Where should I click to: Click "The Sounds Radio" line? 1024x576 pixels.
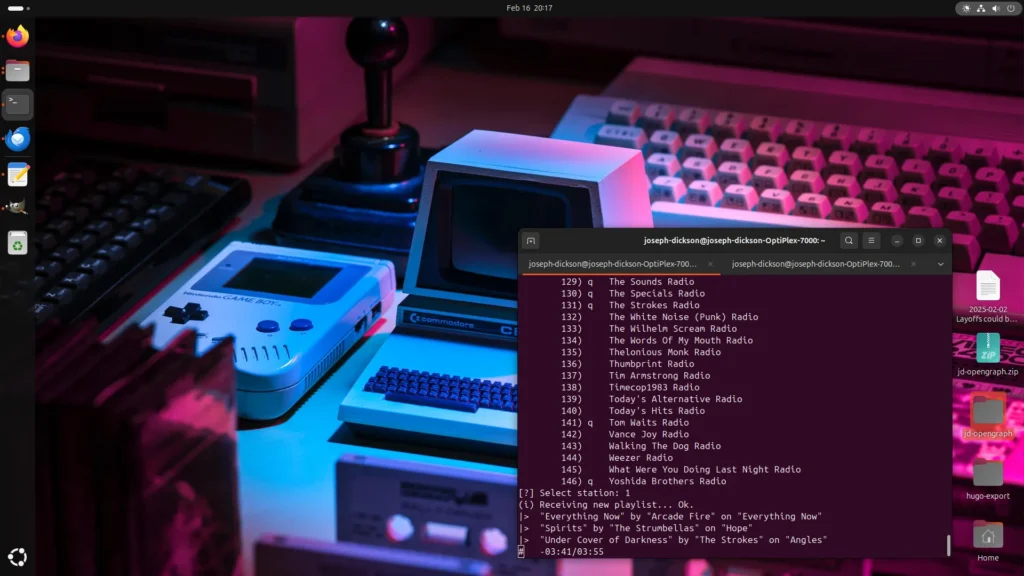(651, 281)
